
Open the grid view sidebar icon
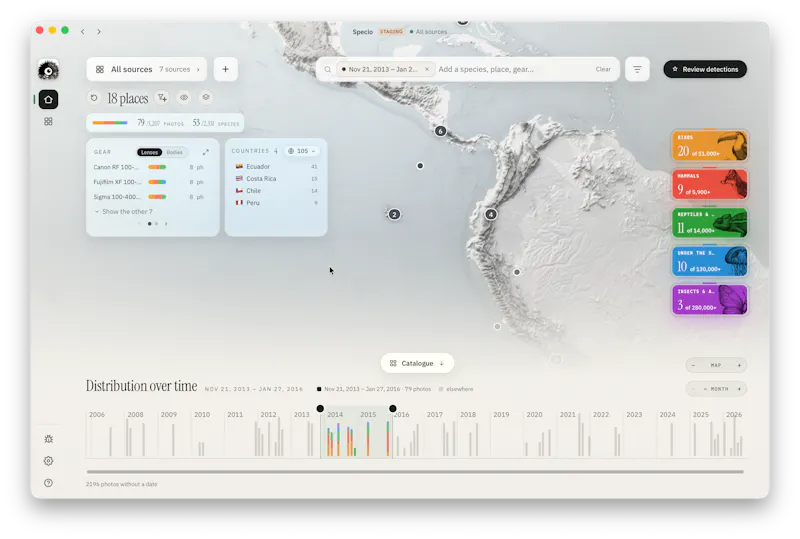[48, 121]
